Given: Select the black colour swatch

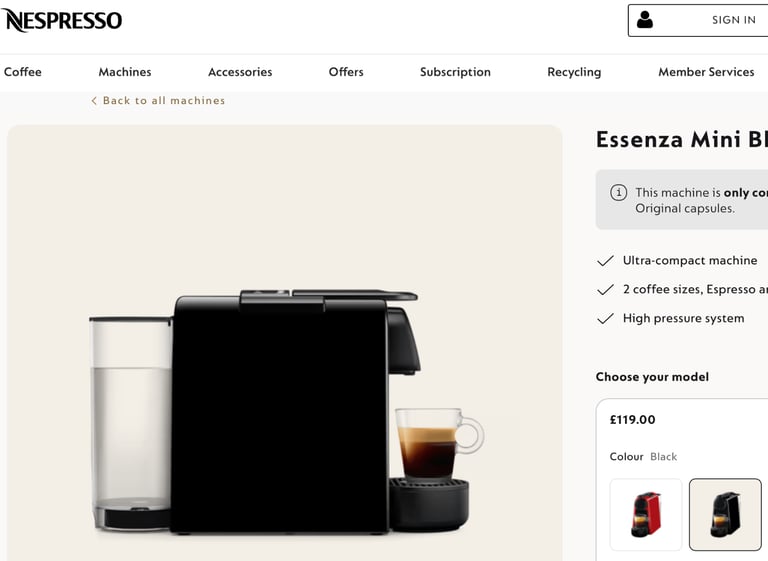Looking at the screenshot, I should [725, 514].
